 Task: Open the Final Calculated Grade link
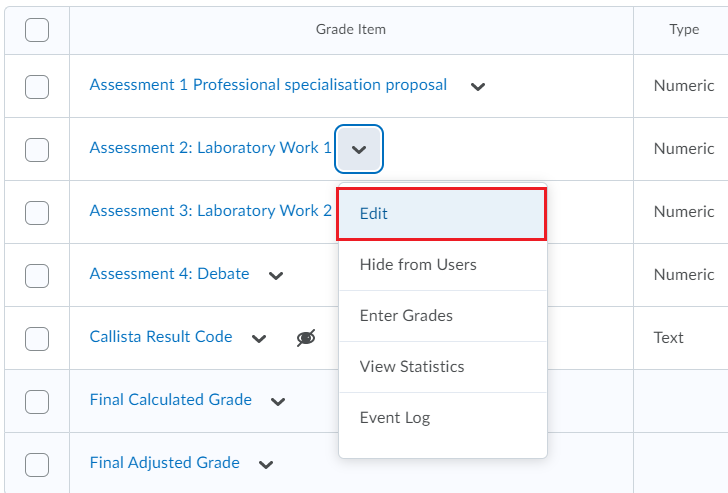pyautogui.click(x=171, y=400)
